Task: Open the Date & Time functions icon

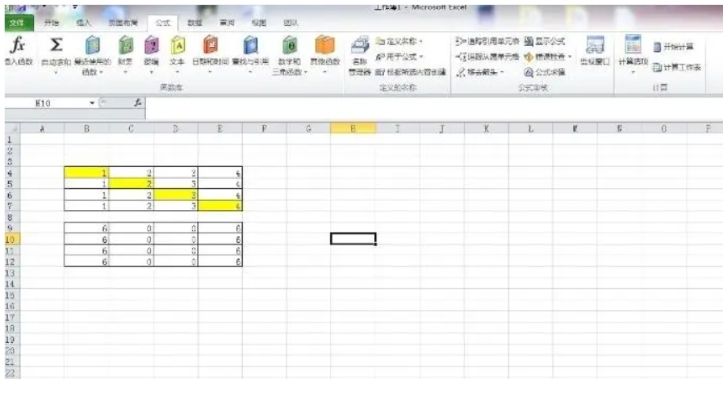Action: coord(210,46)
